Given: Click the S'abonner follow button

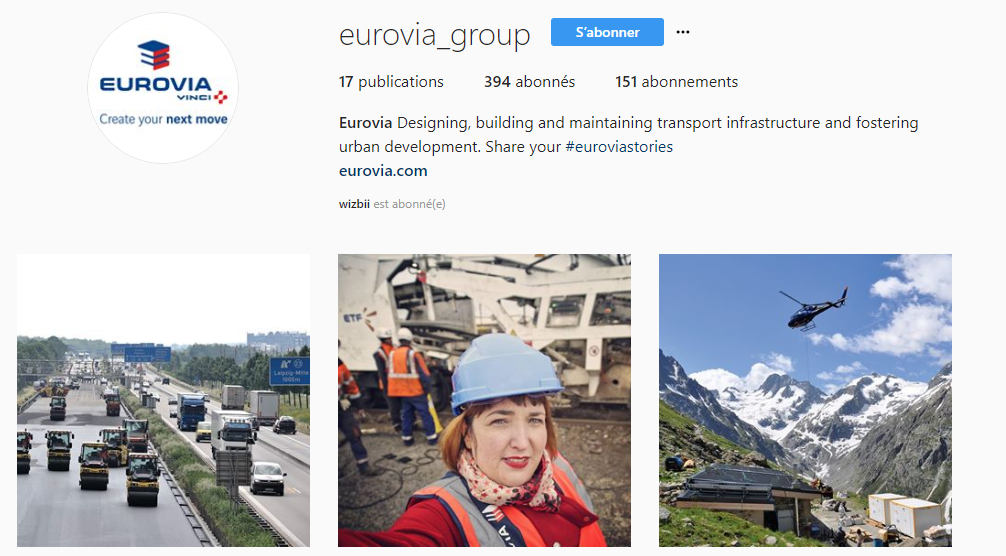Looking at the screenshot, I should [x=607, y=32].
